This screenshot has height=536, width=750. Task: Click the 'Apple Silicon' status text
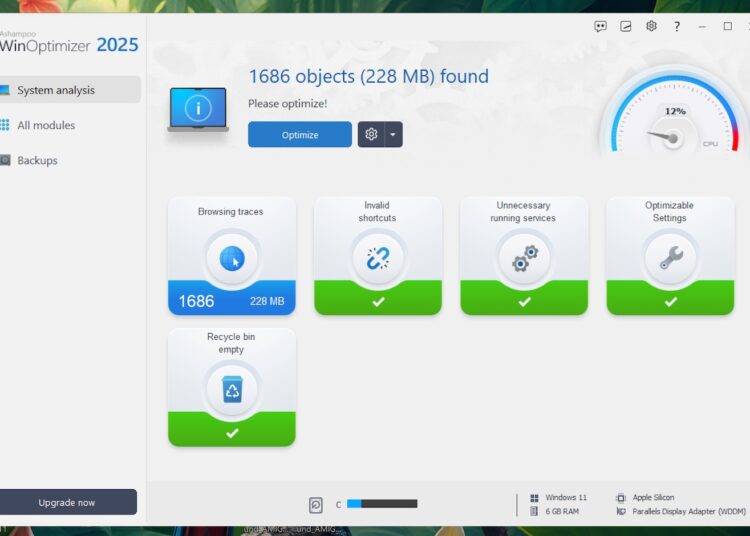653,497
